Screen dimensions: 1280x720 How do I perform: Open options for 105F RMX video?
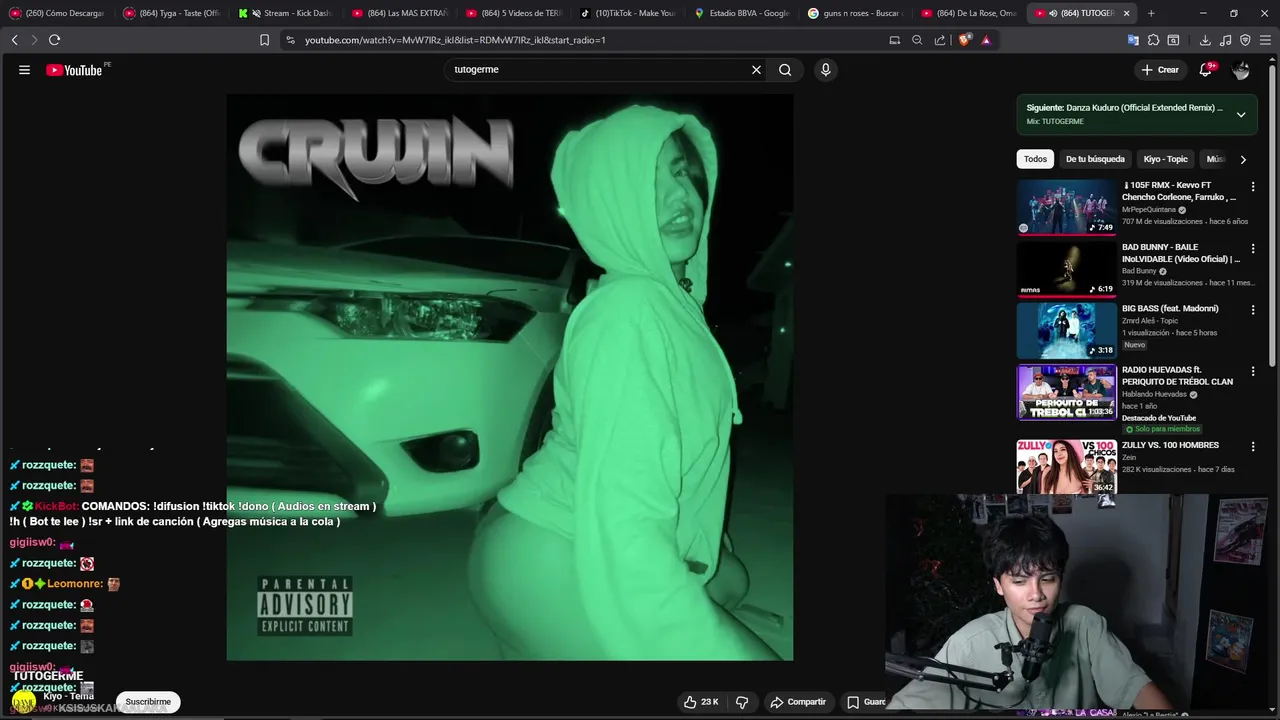1252,187
